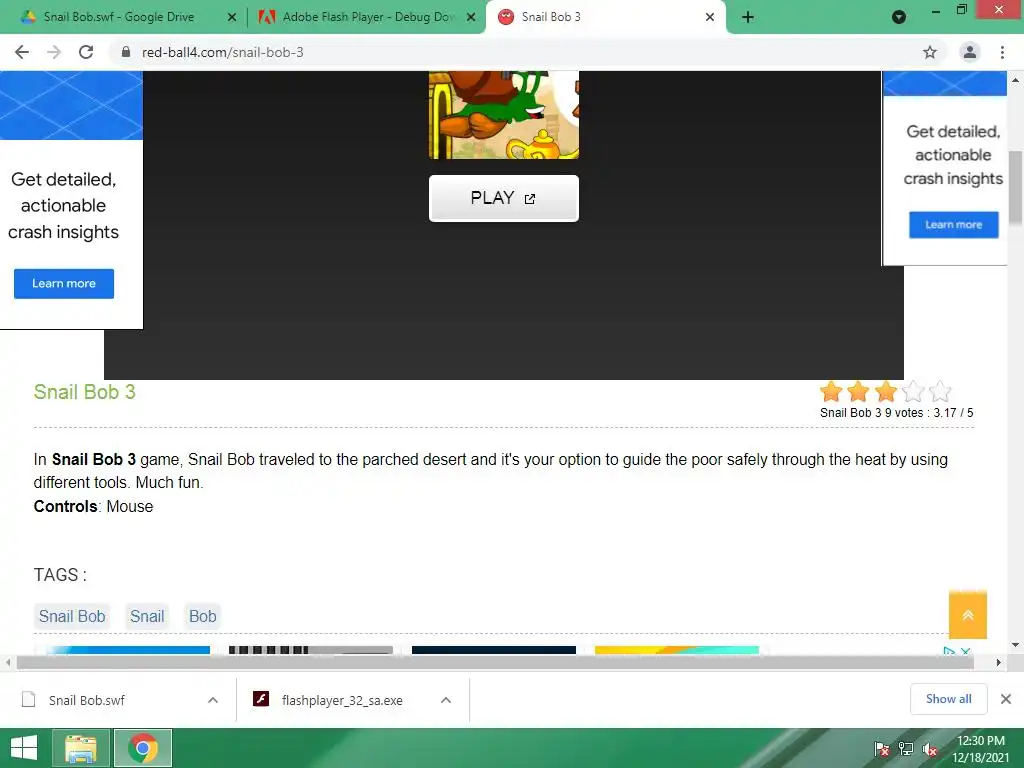Viewport: 1024px width, 768px height.
Task: Close the Adobe Flash Player tab
Action: point(471,17)
